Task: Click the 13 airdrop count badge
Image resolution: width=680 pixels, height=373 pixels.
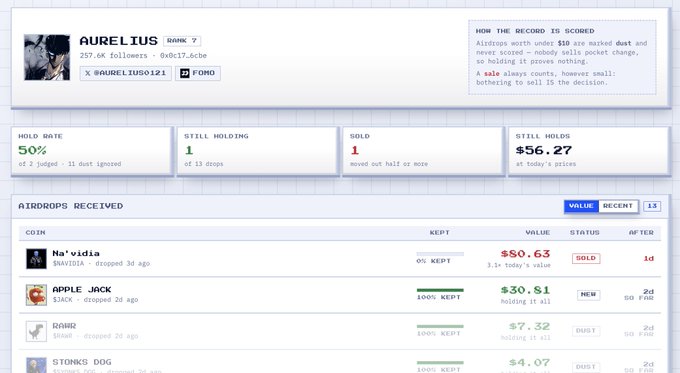Action: pos(652,206)
